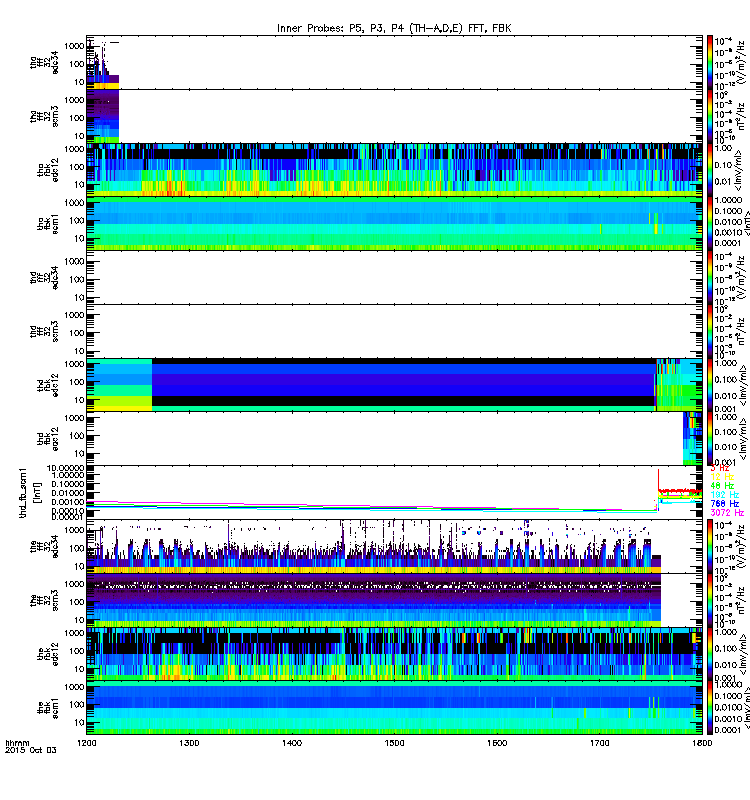Click the 1300 time axis tick label
Viewport: 750px width, 800px height.
(189, 743)
